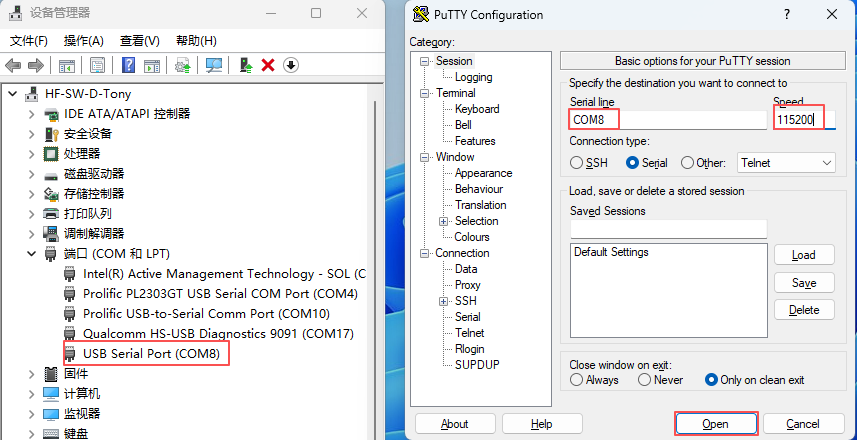This screenshot has height=440, width=857.
Task: Open the Telnet connection type dropdown
Action: point(786,163)
